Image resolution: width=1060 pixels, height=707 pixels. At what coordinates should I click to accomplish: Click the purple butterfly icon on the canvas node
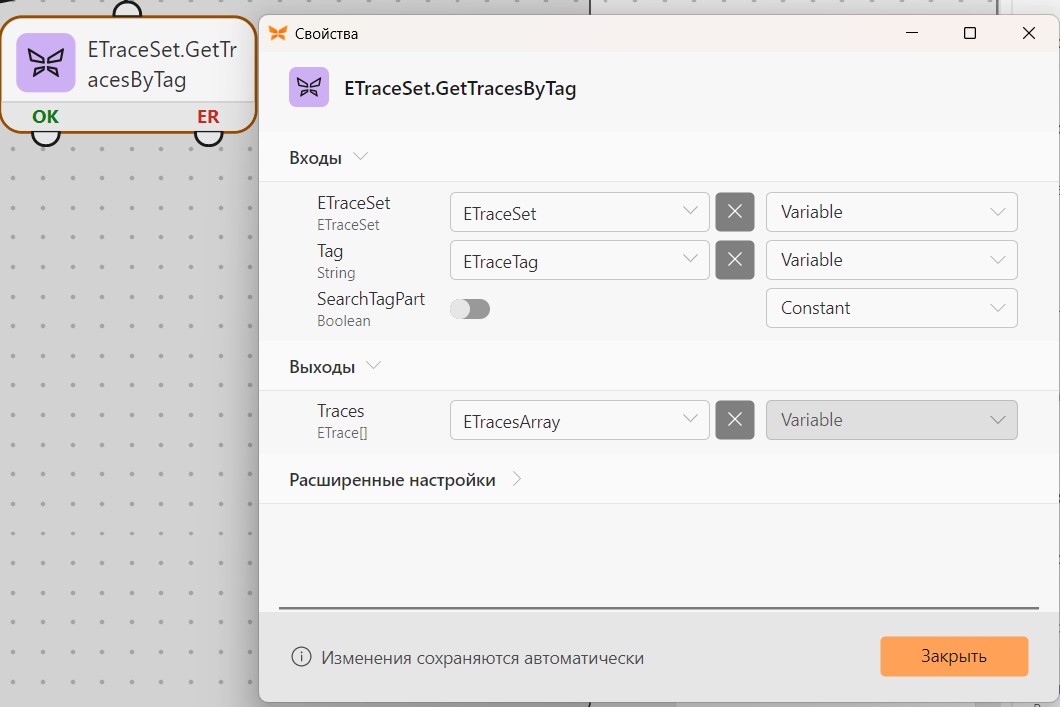45,62
